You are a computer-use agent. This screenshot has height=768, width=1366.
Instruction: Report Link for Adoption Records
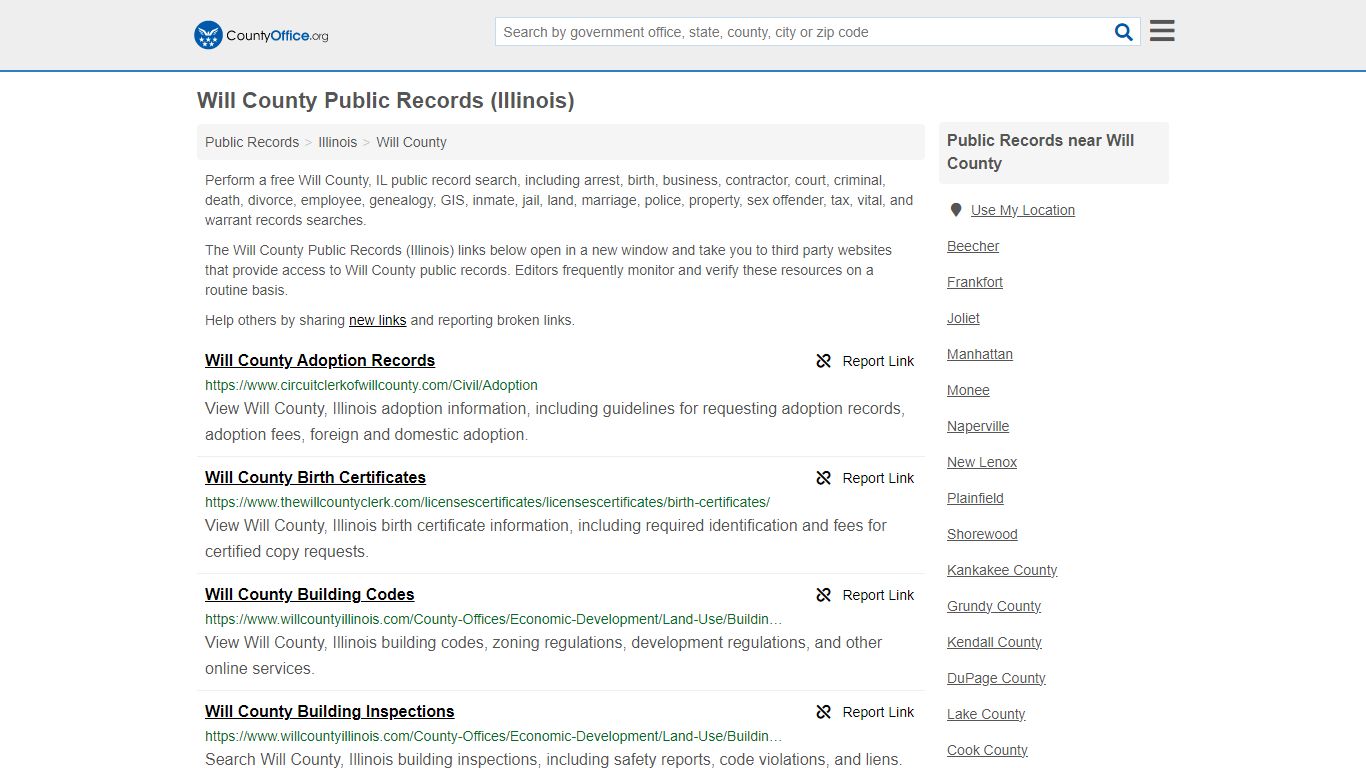tap(878, 361)
